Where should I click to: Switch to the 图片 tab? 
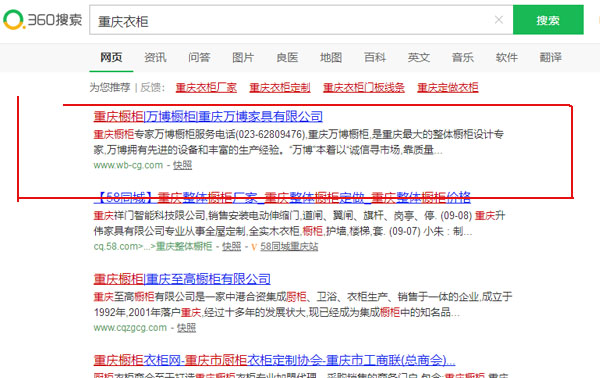click(x=243, y=57)
